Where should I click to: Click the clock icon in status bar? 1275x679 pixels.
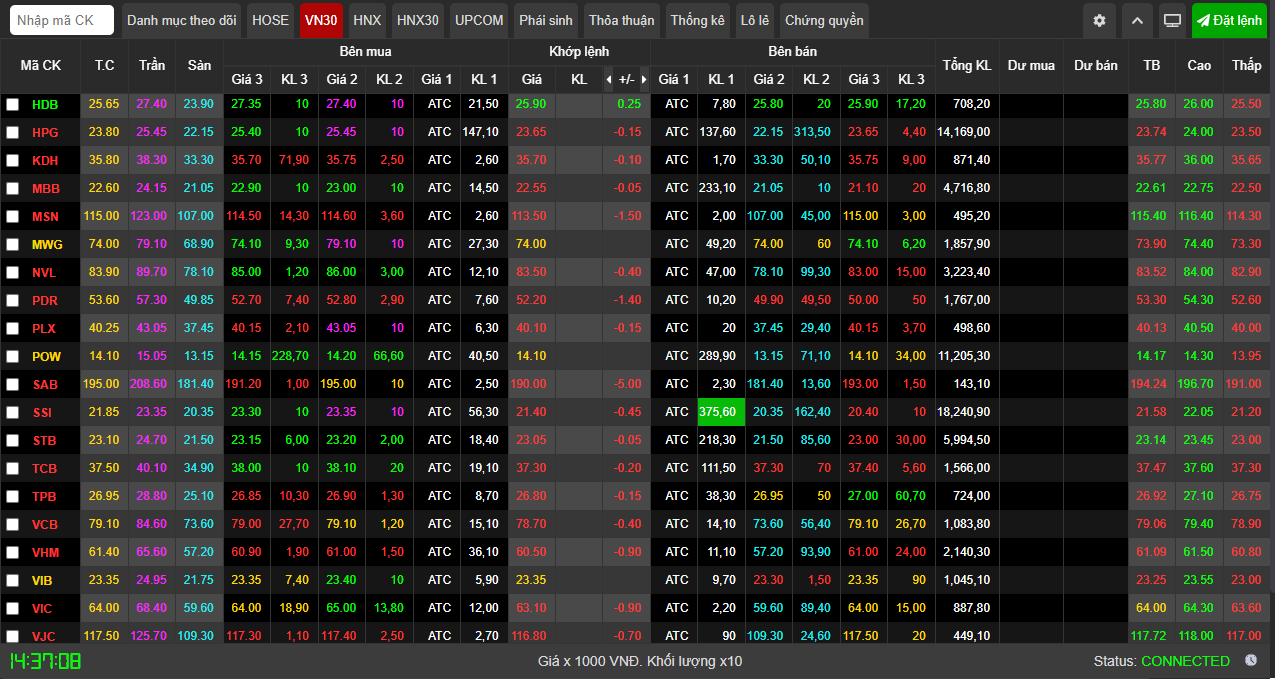pyautogui.click(x=1251, y=660)
